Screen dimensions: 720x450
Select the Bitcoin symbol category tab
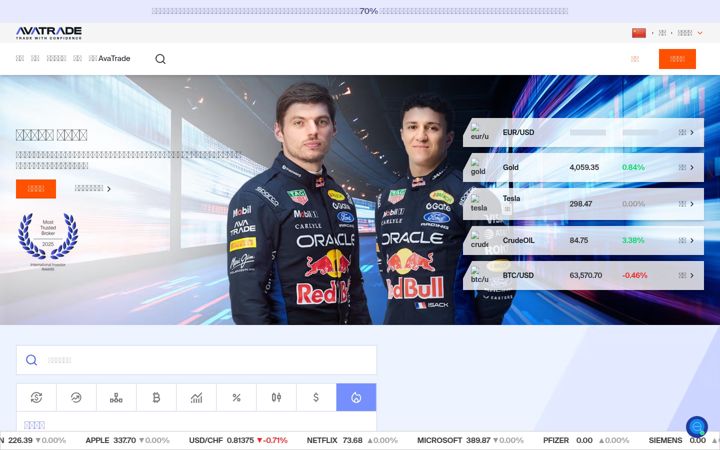click(156, 397)
